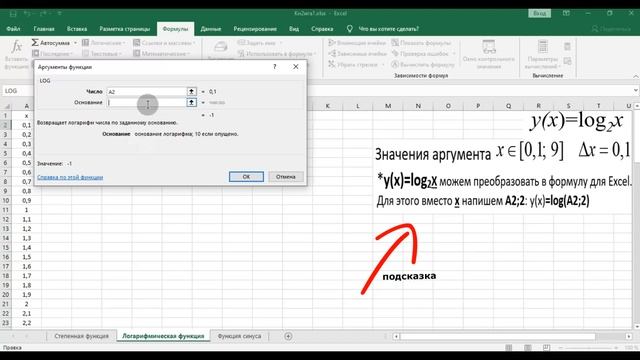Click the Save icon in quick access
The image size is (640, 360).
coord(13,14)
